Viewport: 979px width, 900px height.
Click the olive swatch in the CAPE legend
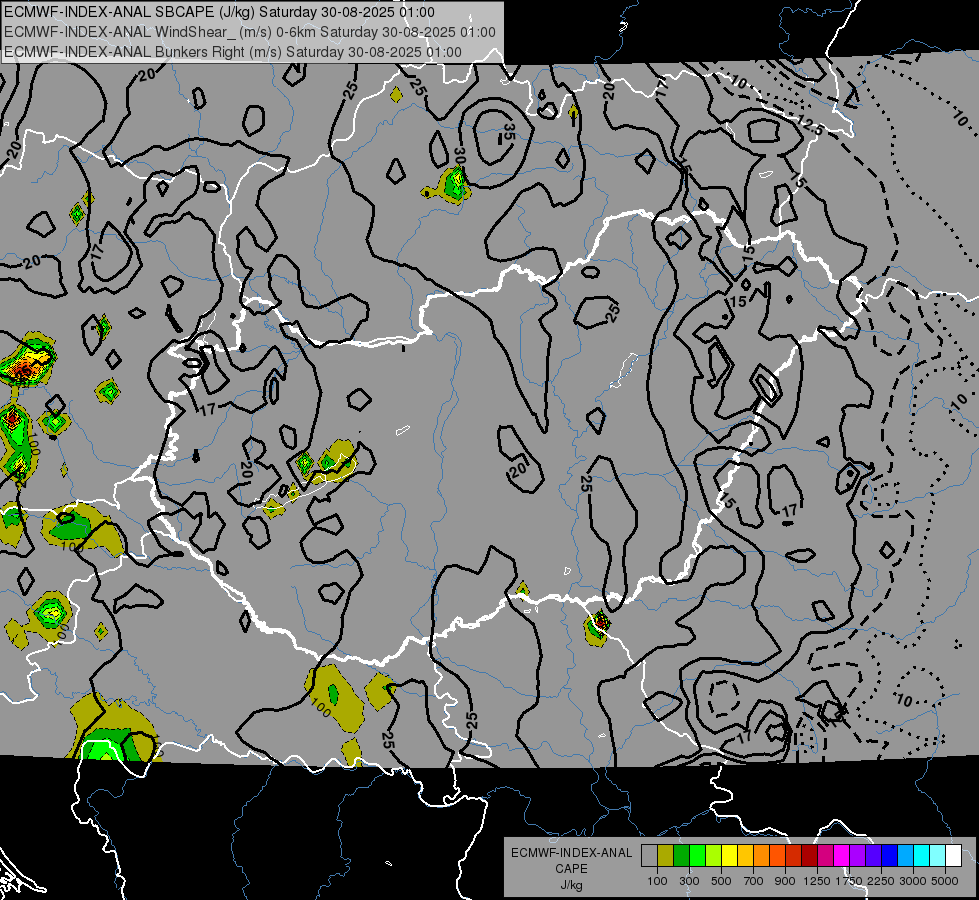[x=666, y=856]
